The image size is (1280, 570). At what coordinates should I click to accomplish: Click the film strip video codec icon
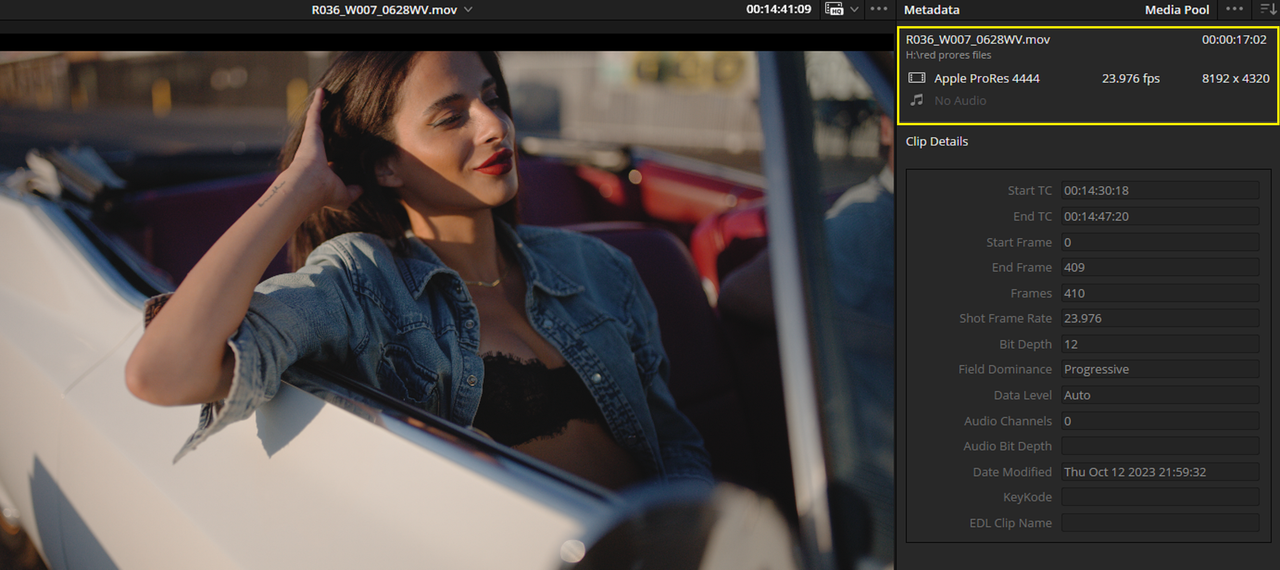coord(916,78)
